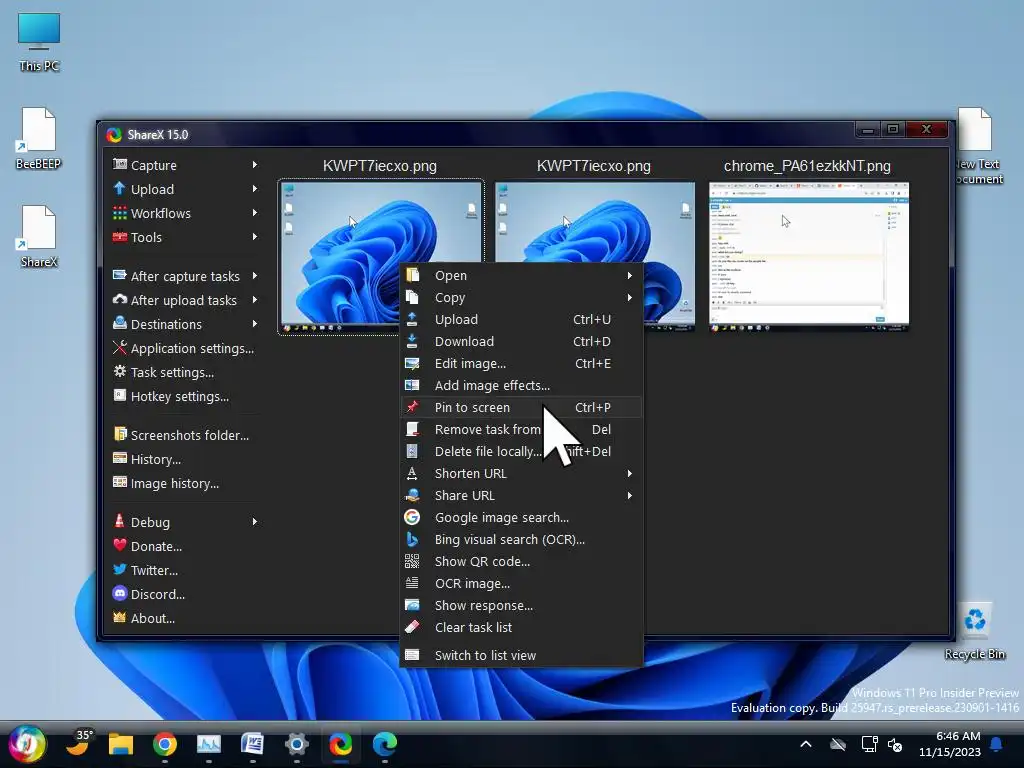Image resolution: width=1024 pixels, height=768 pixels.
Task: Expand the Open submenu in context menu
Action: (x=630, y=276)
